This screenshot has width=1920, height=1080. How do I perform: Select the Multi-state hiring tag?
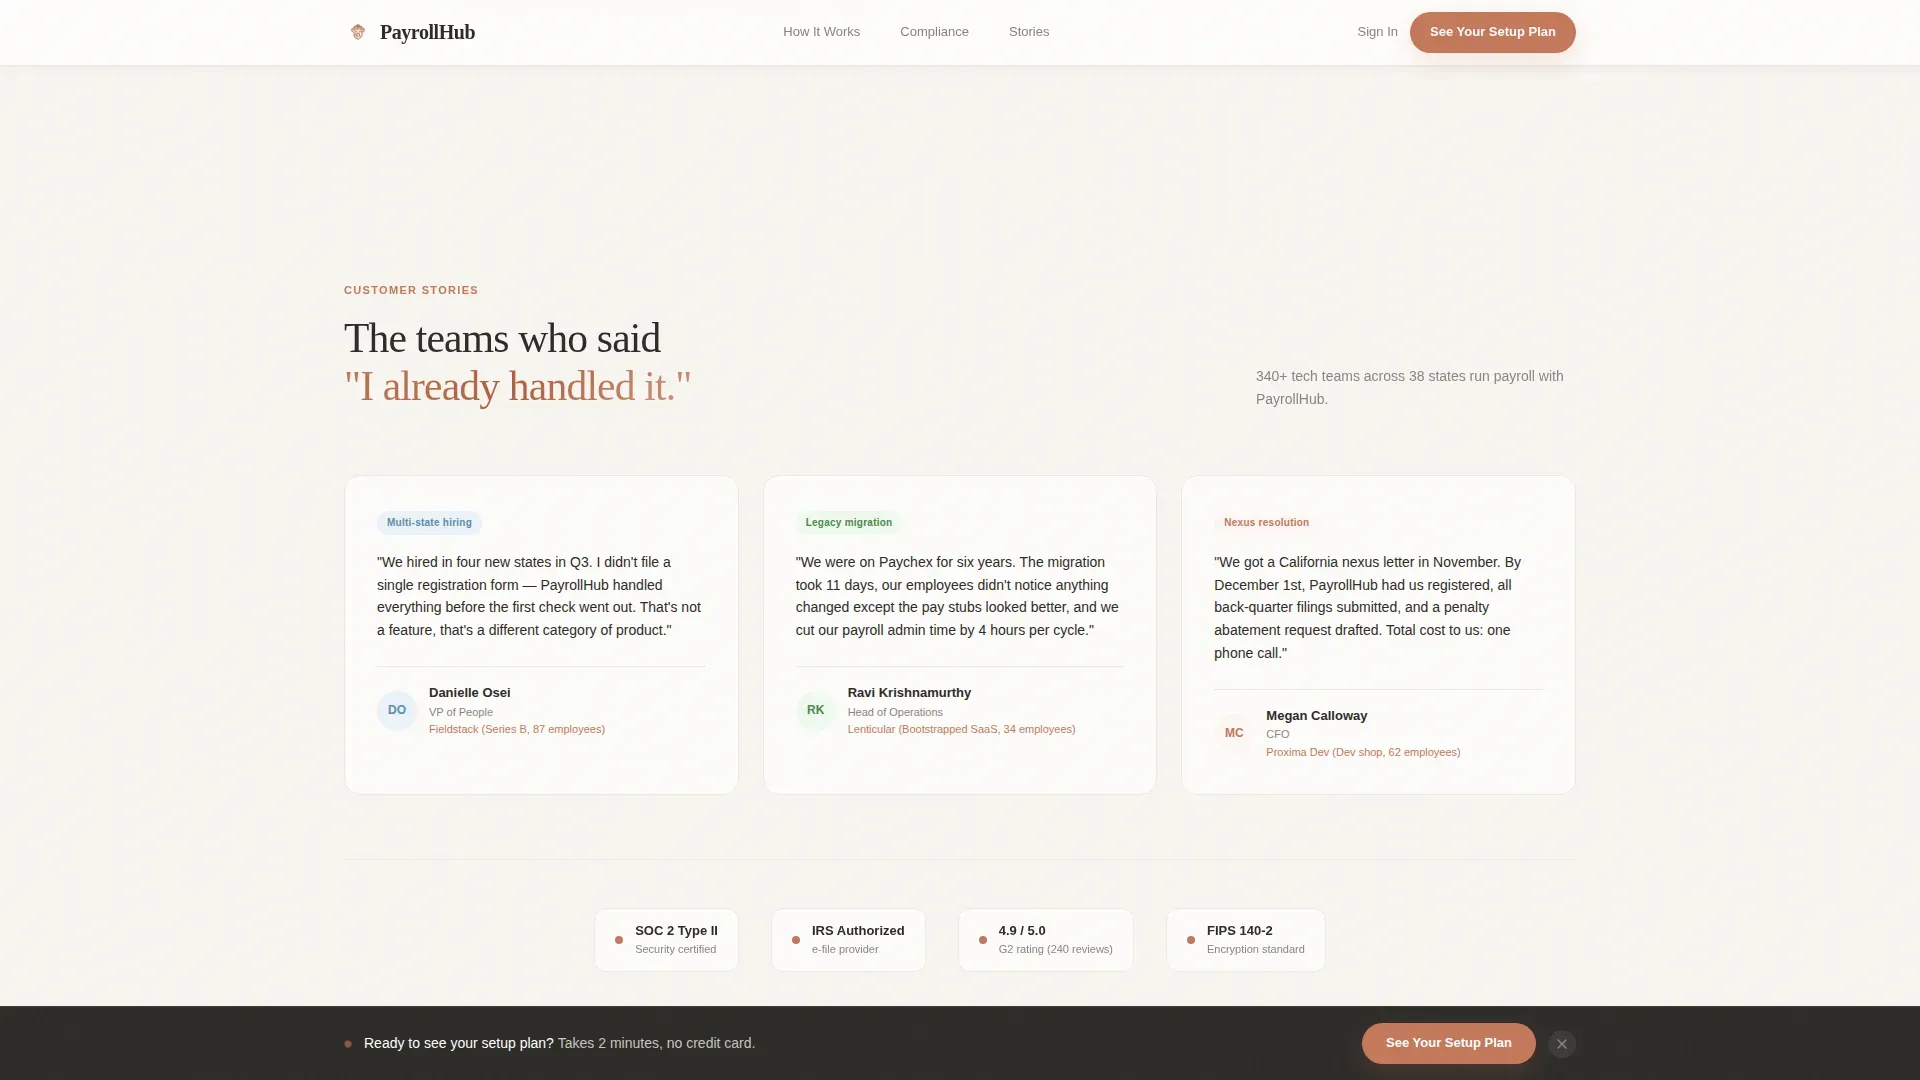pyautogui.click(x=429, y=522)
